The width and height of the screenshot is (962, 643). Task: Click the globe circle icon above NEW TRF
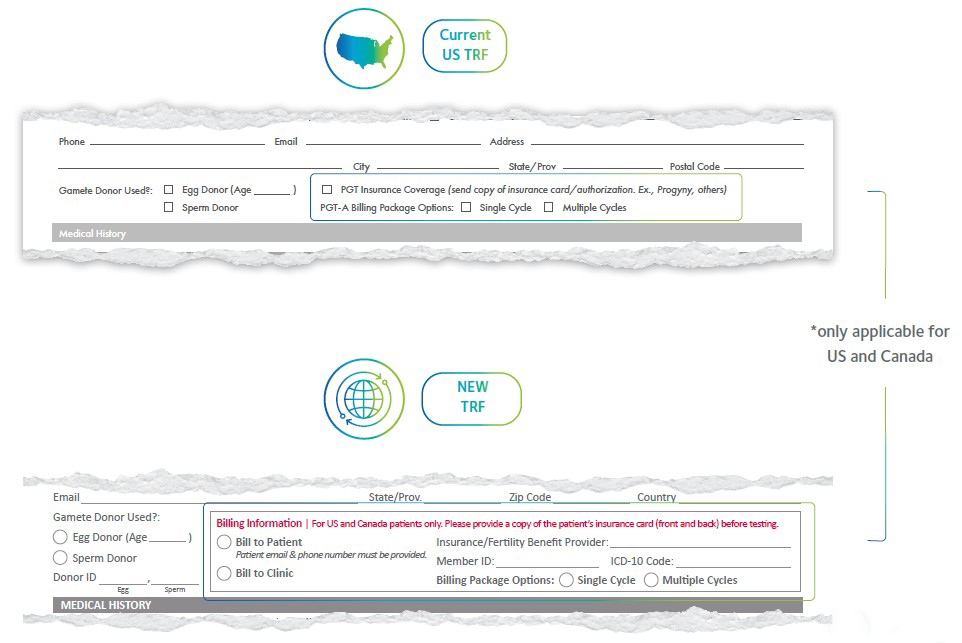coord(364,398)
